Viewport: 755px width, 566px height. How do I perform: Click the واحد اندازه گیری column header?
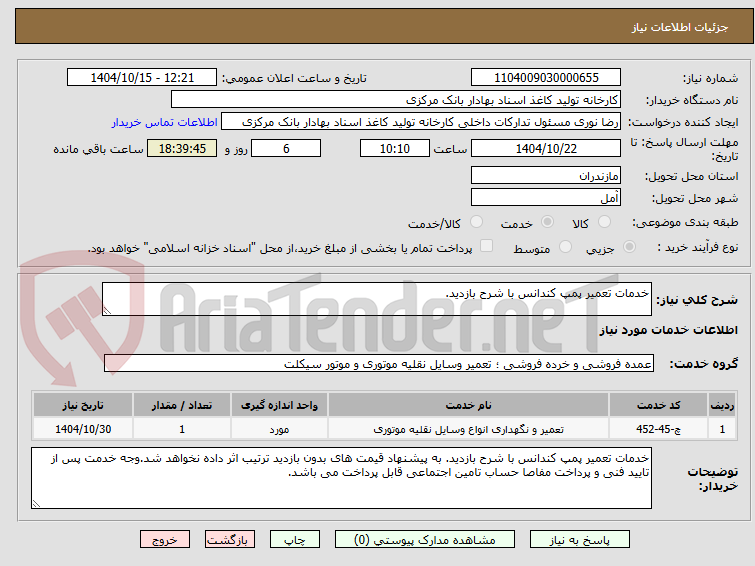279,405
